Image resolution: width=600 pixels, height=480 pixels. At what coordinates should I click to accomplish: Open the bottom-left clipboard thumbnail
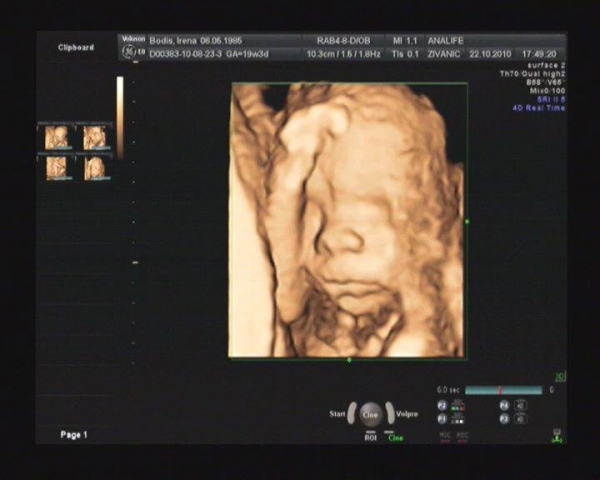[57, 167]
